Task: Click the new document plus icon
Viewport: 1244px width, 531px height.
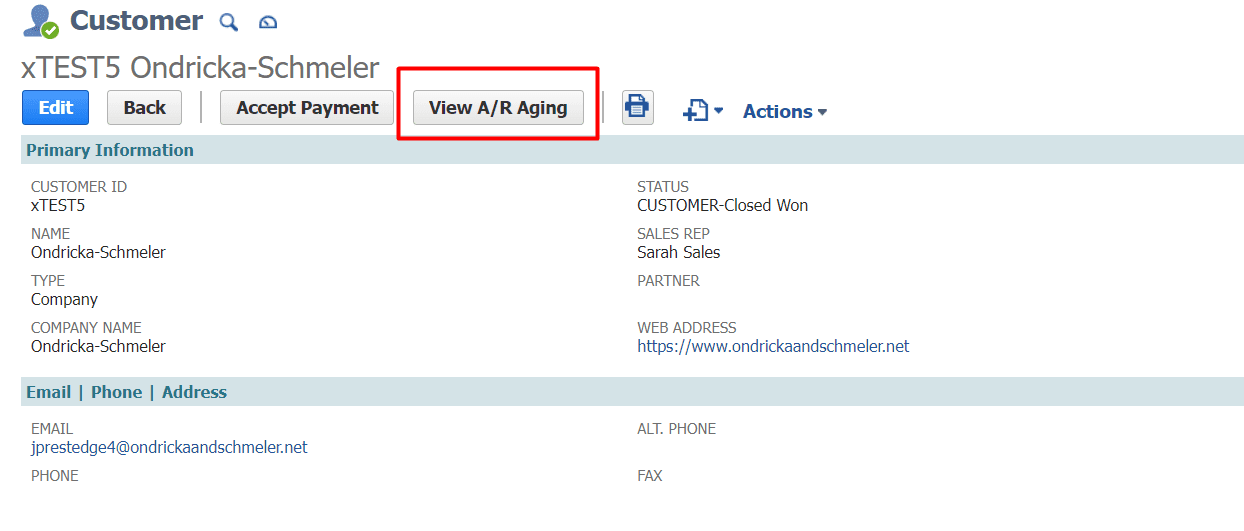Action: (x=695, y=111)
